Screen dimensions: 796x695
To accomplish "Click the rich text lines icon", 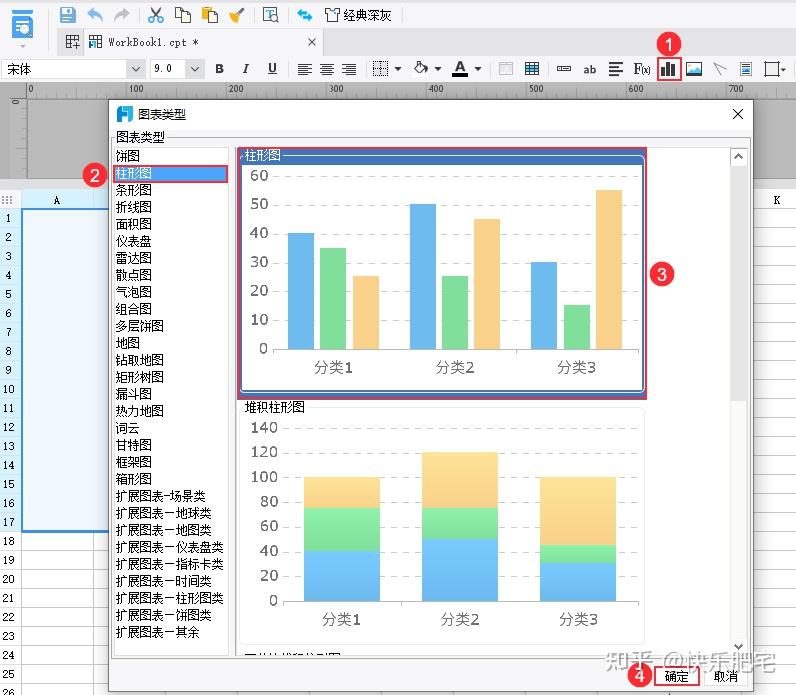I will 615,69.
